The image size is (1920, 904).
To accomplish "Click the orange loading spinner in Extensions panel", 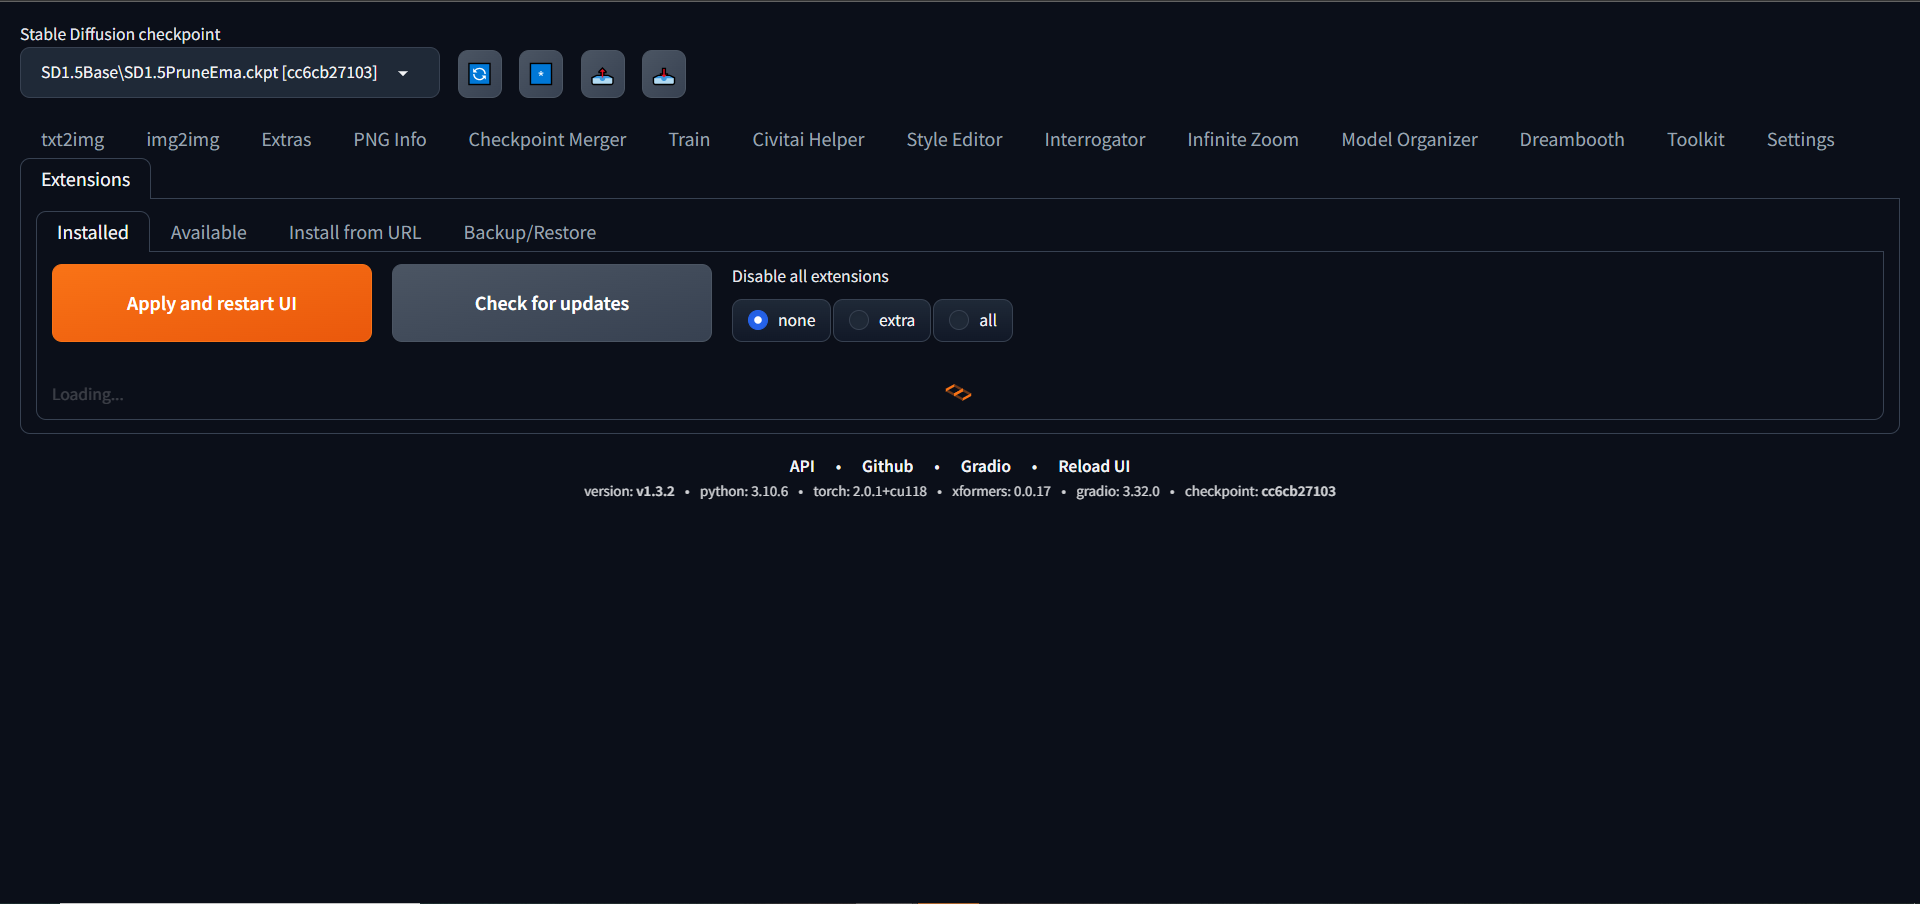I will coord(958,392).
